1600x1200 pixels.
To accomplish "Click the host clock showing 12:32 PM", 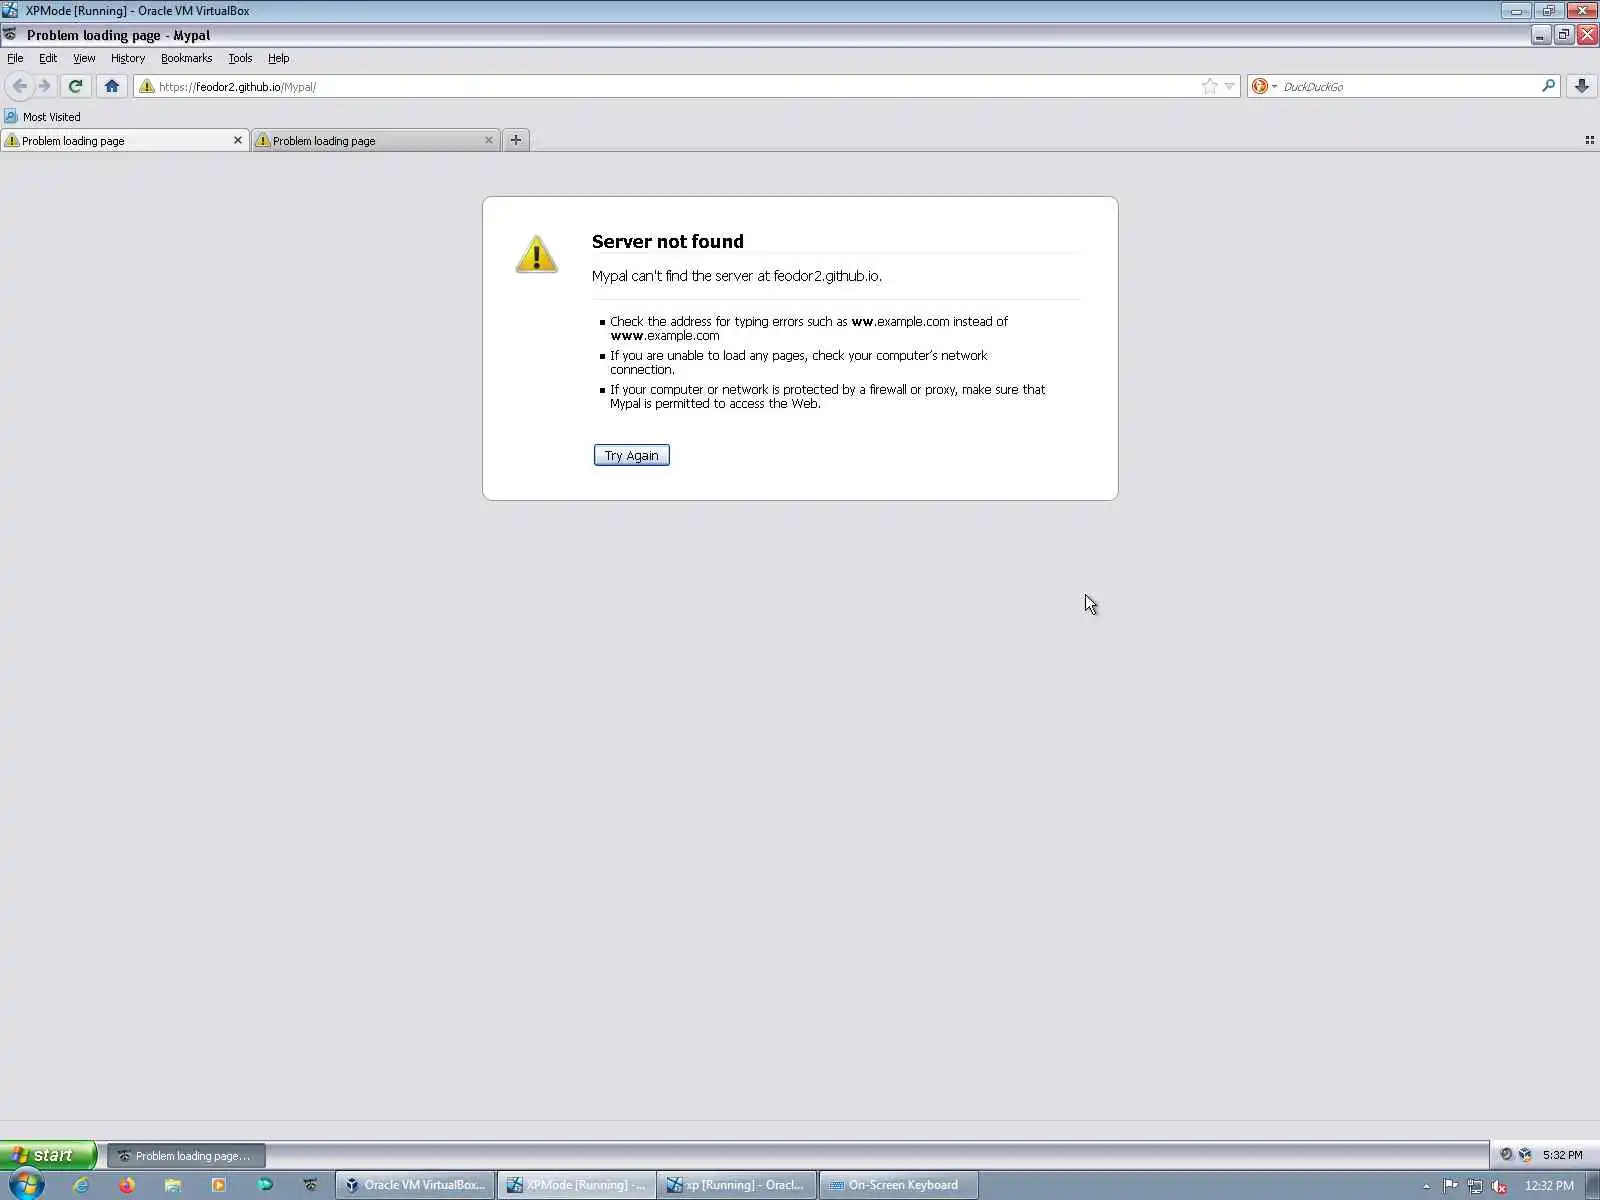I will (1549, 1186).
